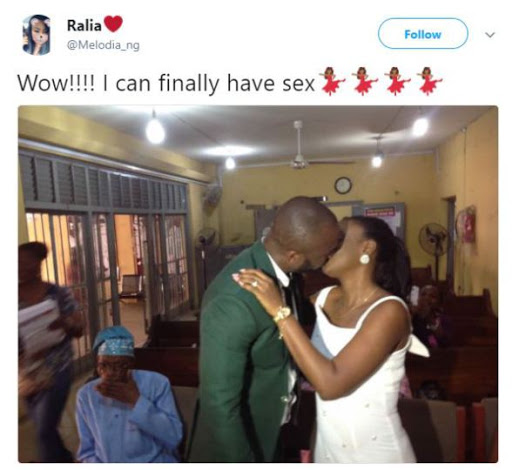Image resolution: width=512 pixels, height=470 pixels.
Task: Open the attached wedding kiss photo
Action: point(258,284)
